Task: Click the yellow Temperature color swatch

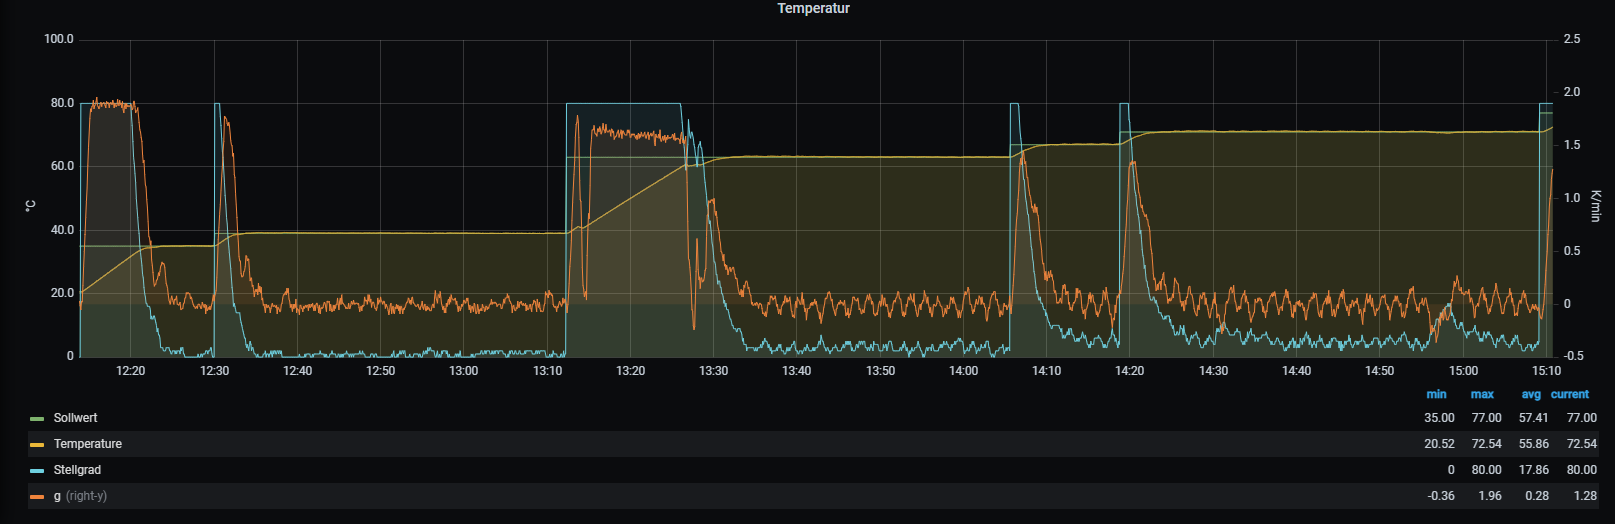Action: 37,445
